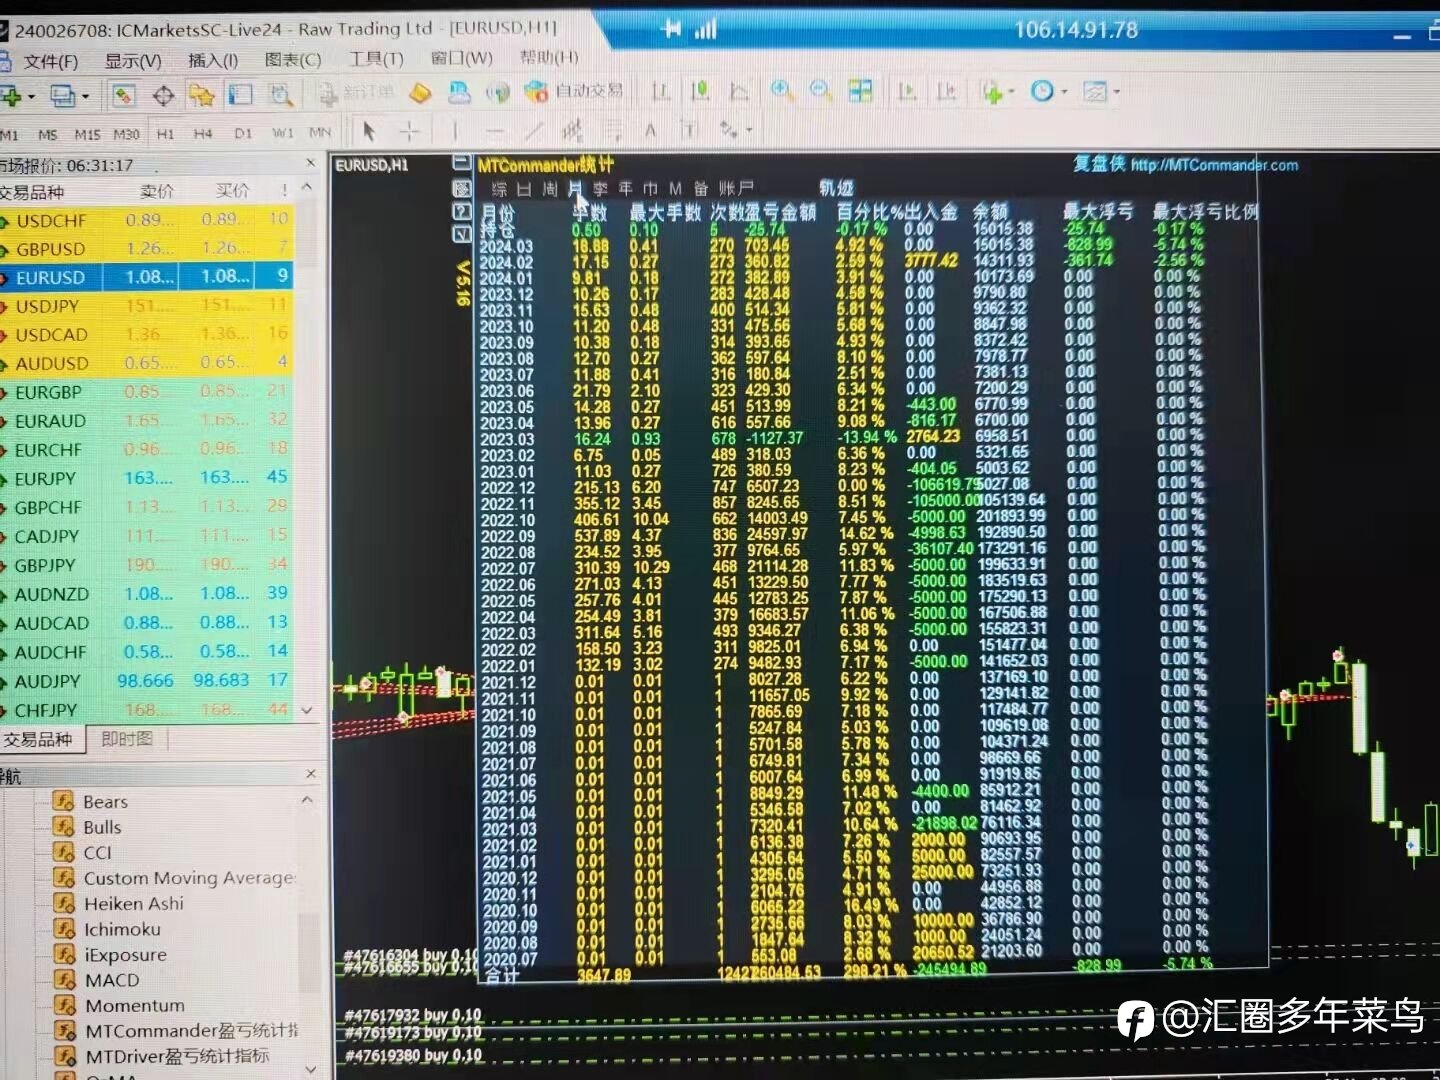Select the M1 timeframe

coord(9,134)
